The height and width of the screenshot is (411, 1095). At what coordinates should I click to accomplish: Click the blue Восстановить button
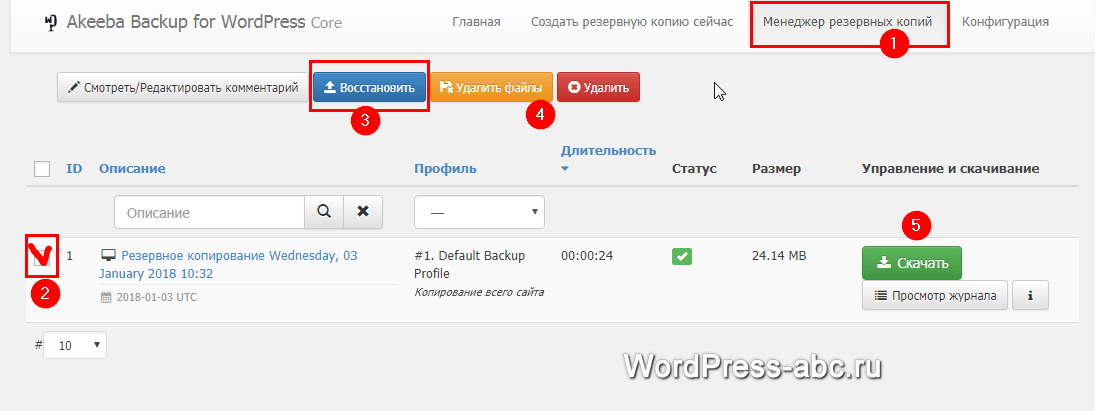369,88
